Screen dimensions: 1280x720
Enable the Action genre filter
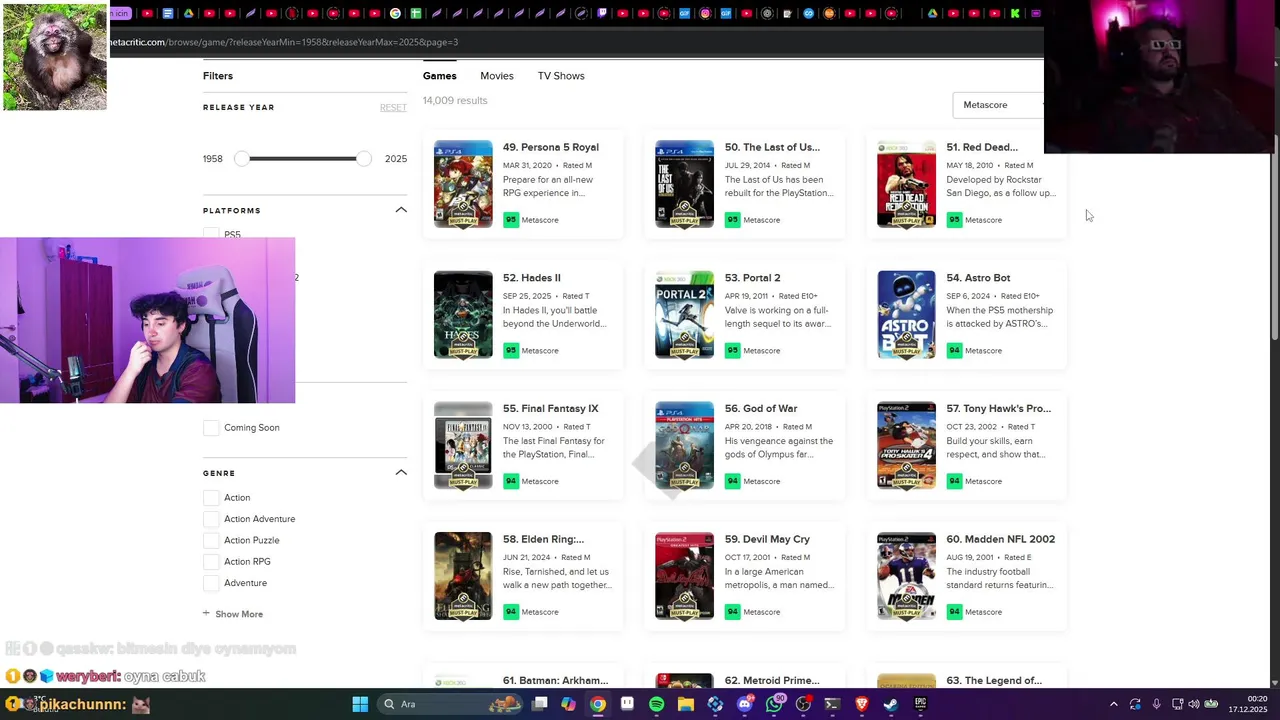pos(211,498)
